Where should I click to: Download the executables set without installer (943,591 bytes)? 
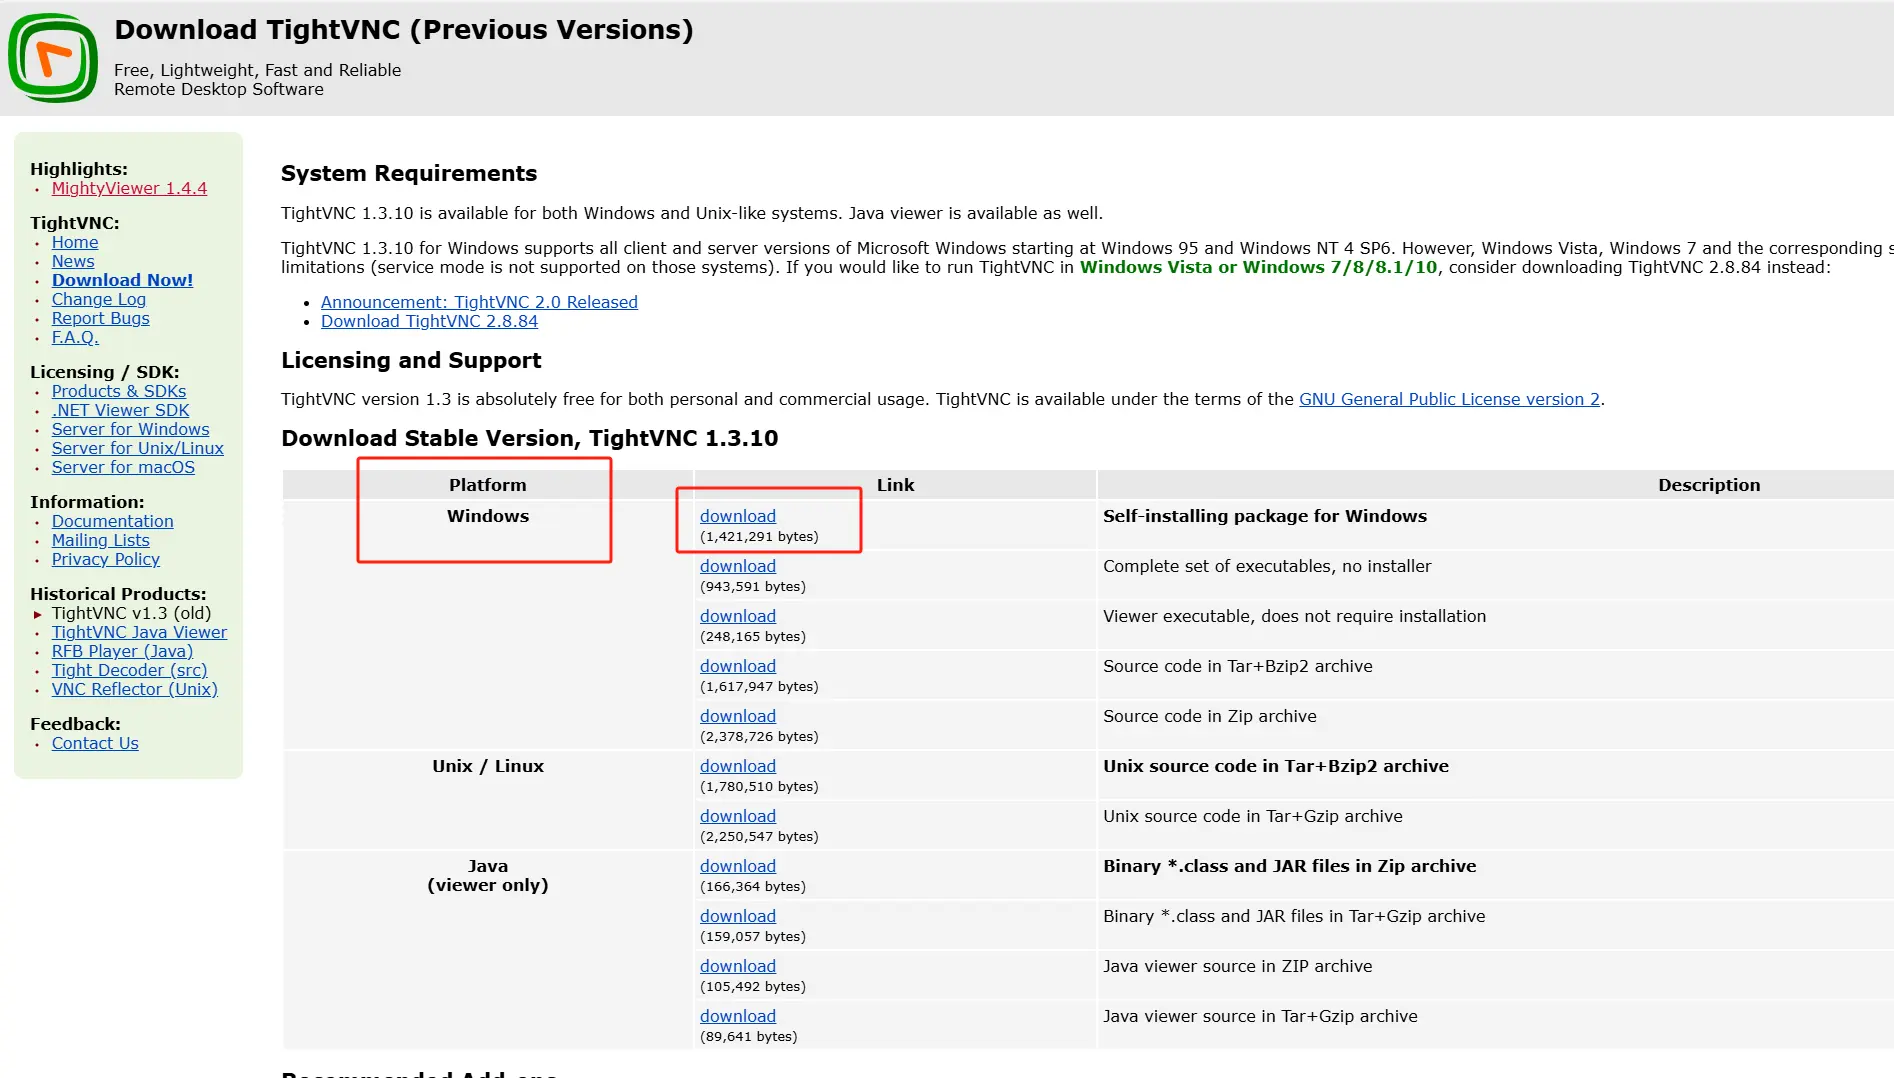[x=738, y=566]
